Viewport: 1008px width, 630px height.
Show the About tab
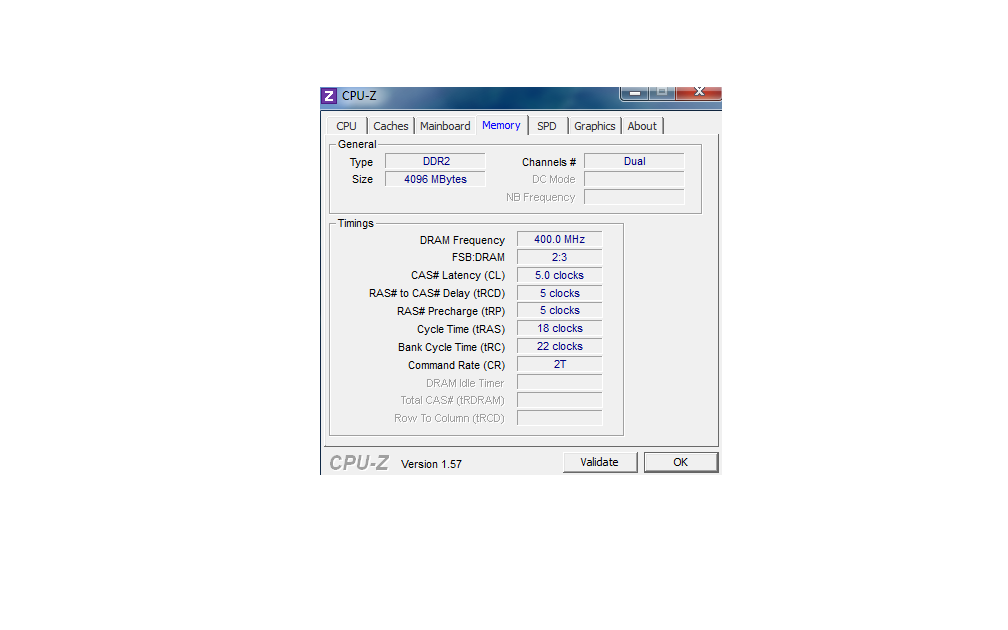coord(642,126)
